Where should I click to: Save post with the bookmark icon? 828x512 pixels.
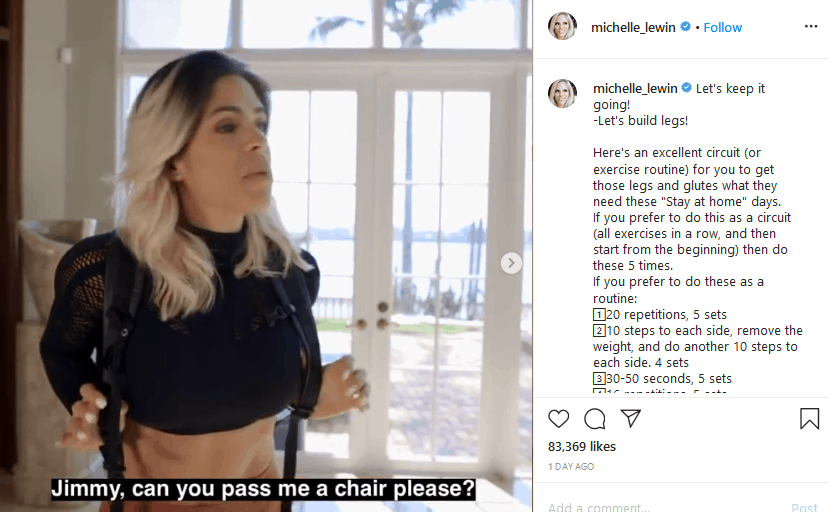pos(809,419)
